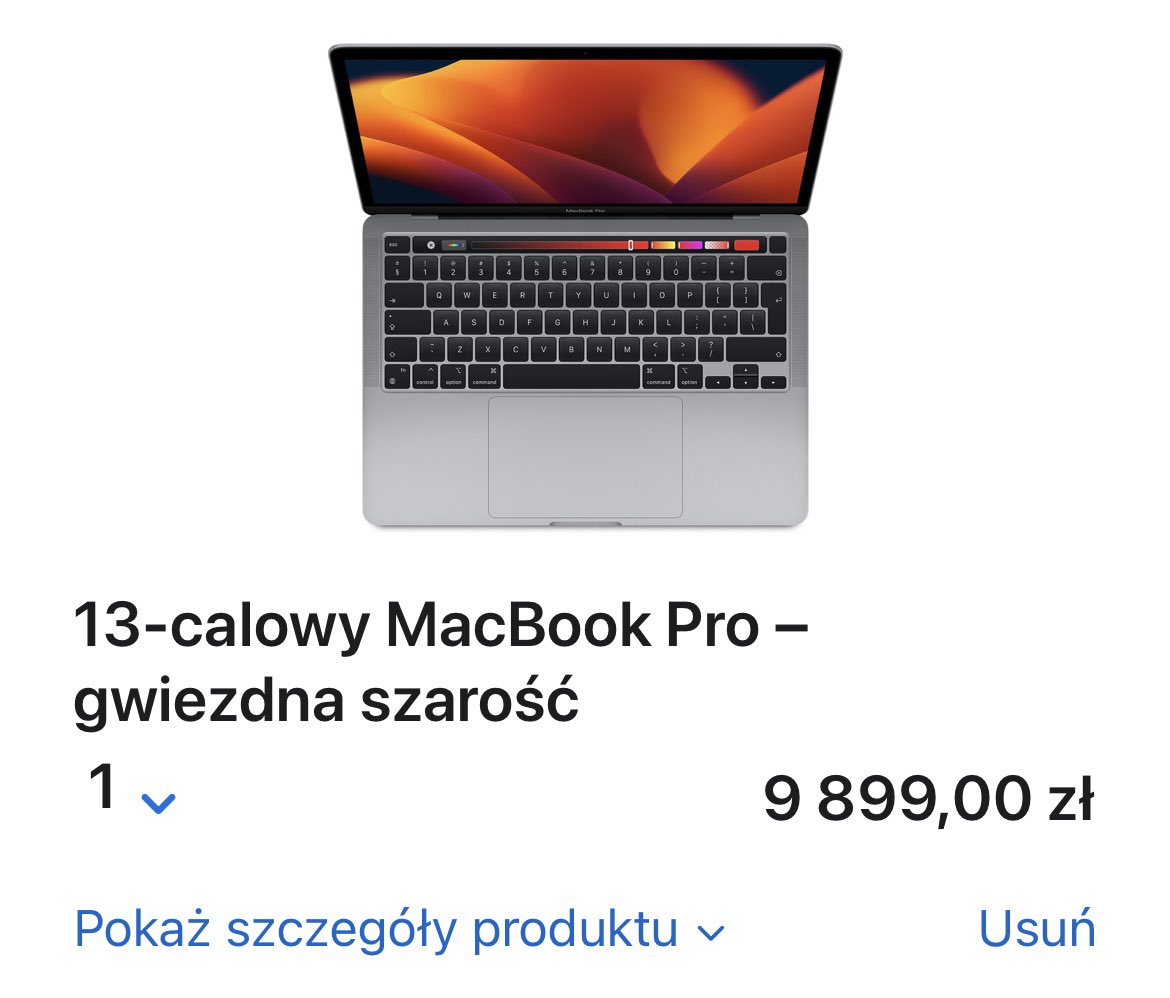The image size is (1170, 998).
Task: Click chevron beside "Pokaż szczegóły produktu"
Action: pyautogui.click(x=710, y=933)
